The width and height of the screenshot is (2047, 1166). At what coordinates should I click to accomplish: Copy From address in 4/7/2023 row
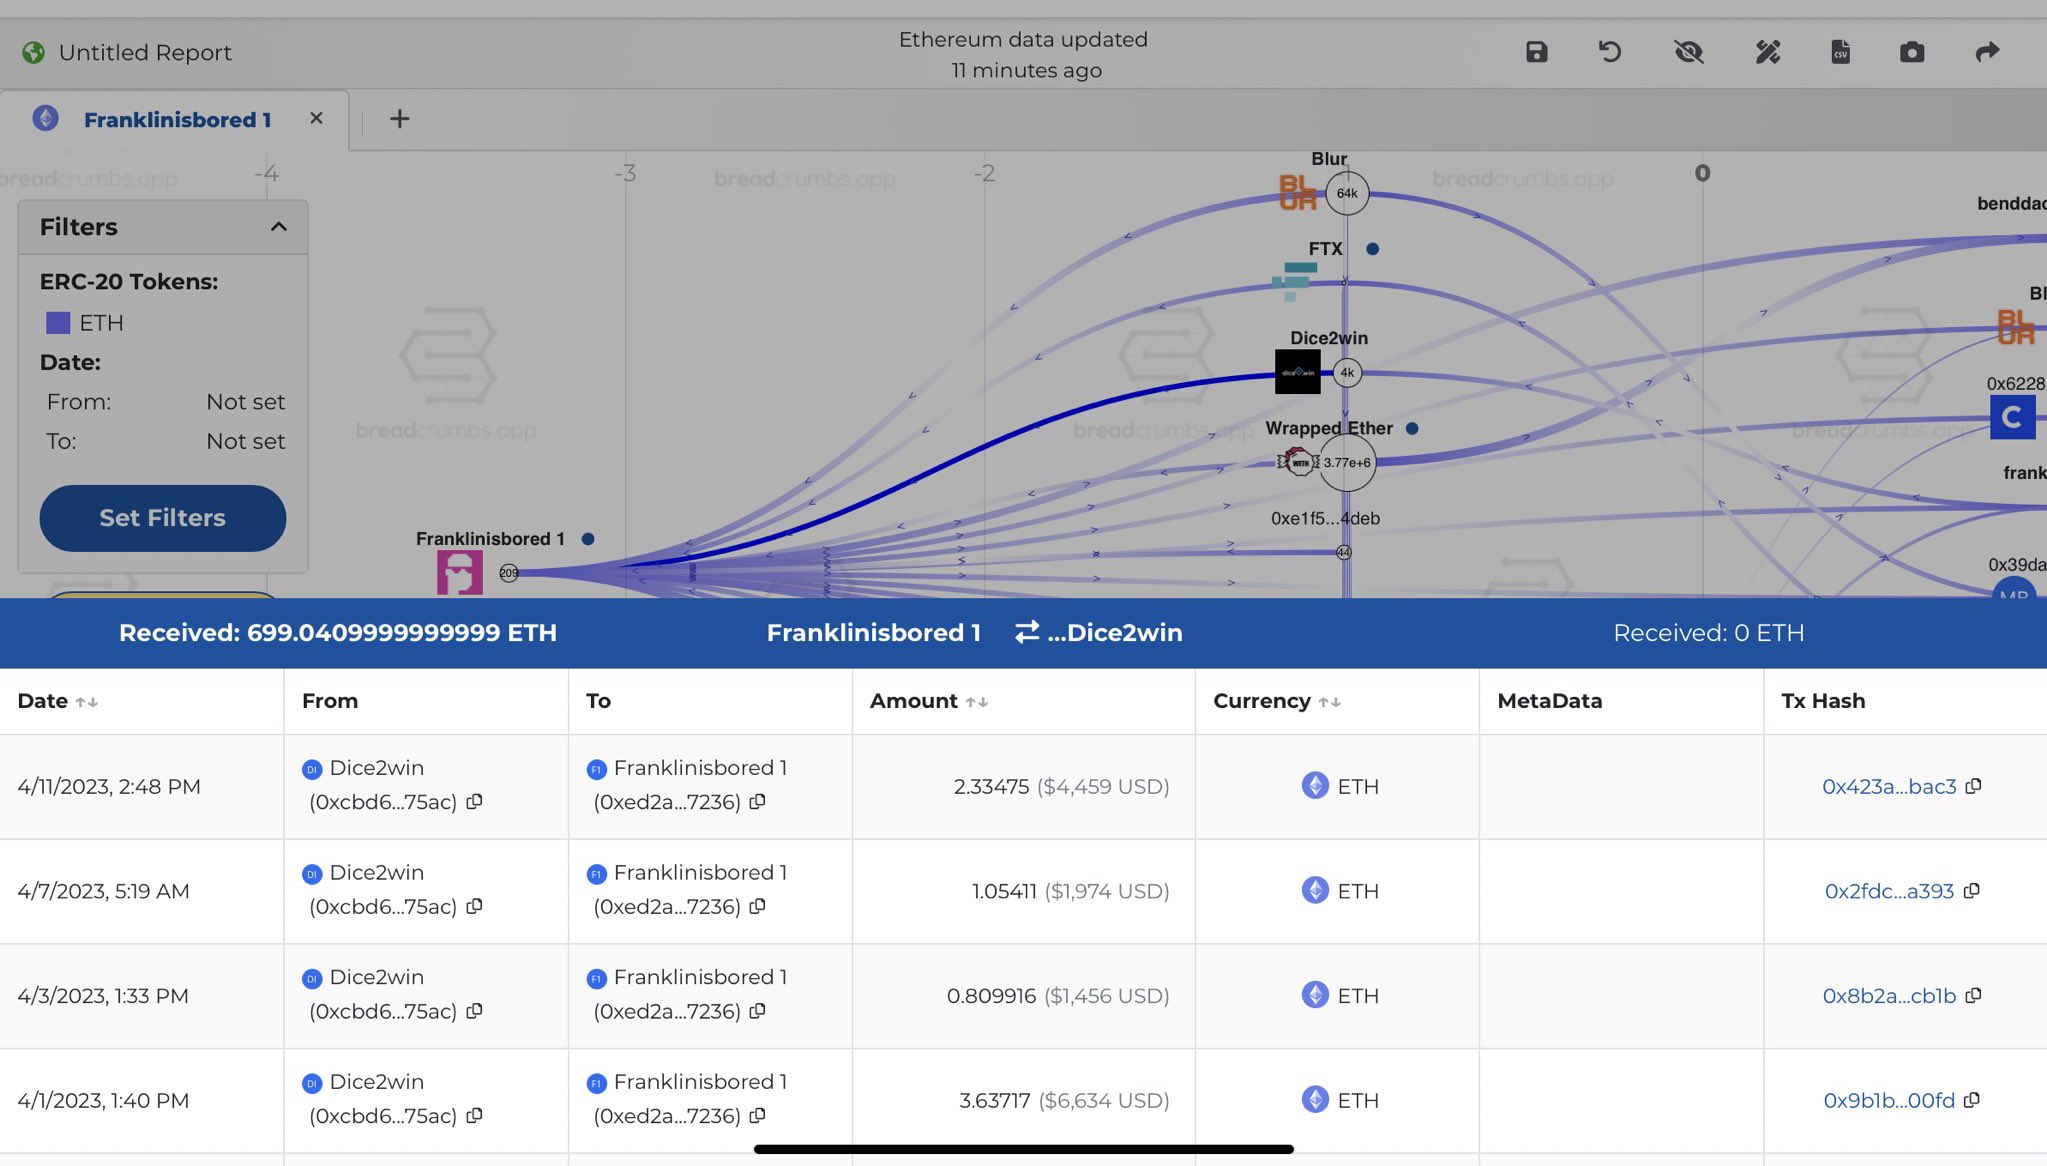tap(474, 906)
